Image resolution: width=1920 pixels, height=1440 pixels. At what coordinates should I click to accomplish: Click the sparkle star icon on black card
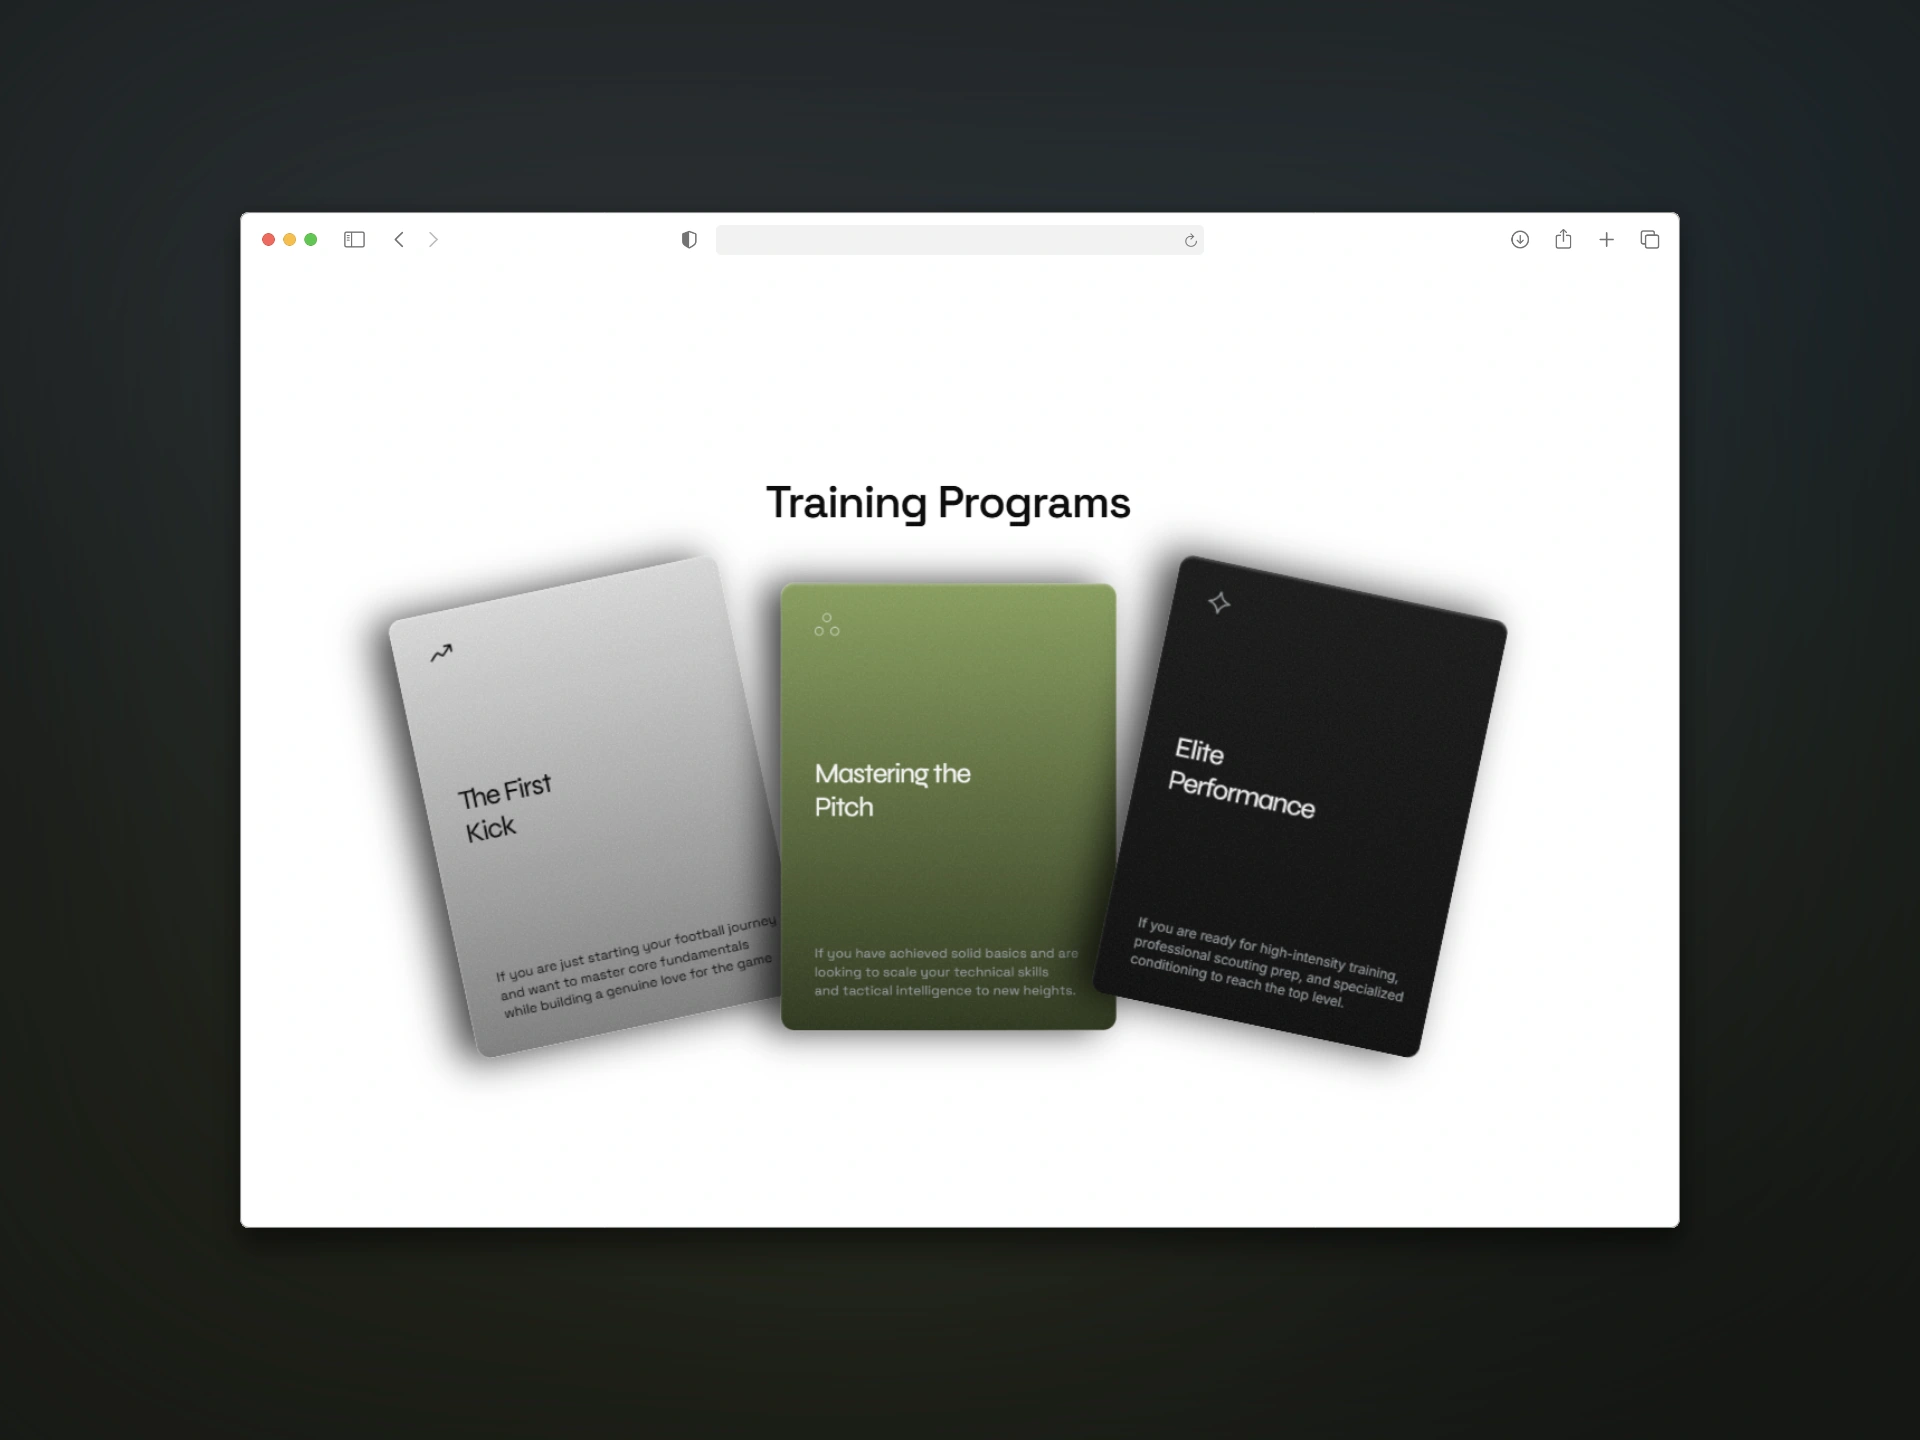[1219, 603]
